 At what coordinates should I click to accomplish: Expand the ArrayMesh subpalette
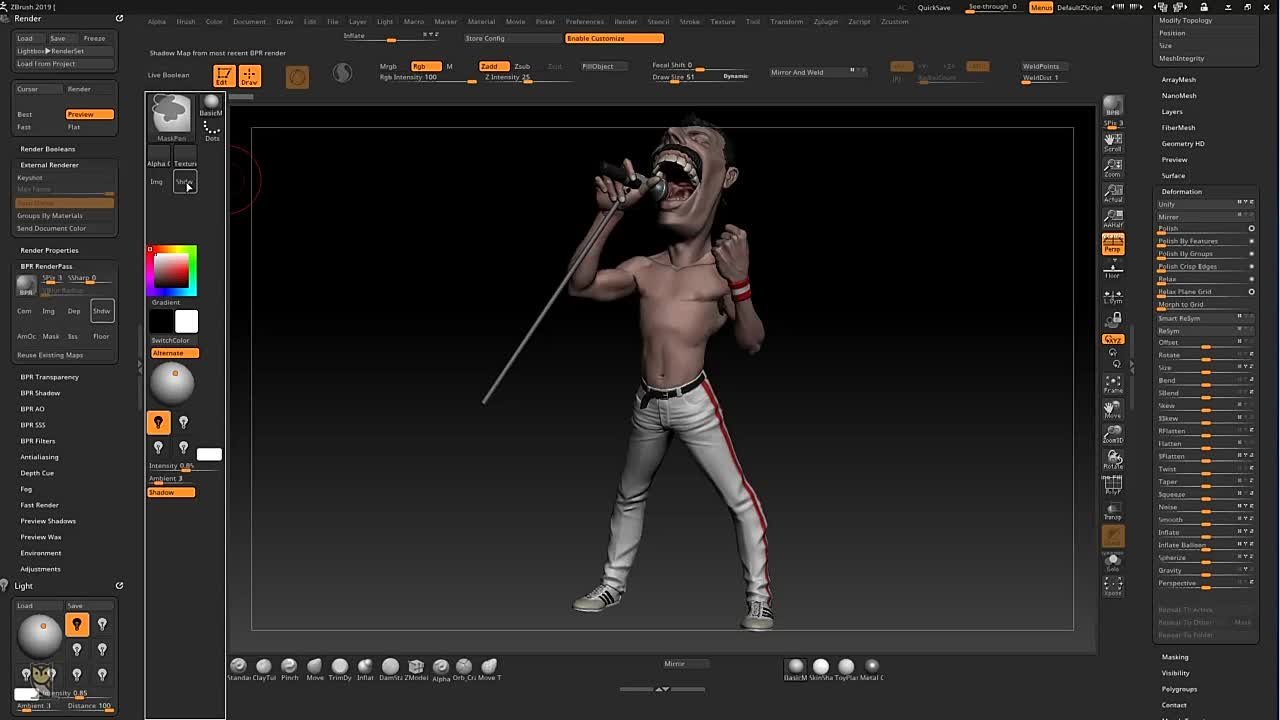1179,80
